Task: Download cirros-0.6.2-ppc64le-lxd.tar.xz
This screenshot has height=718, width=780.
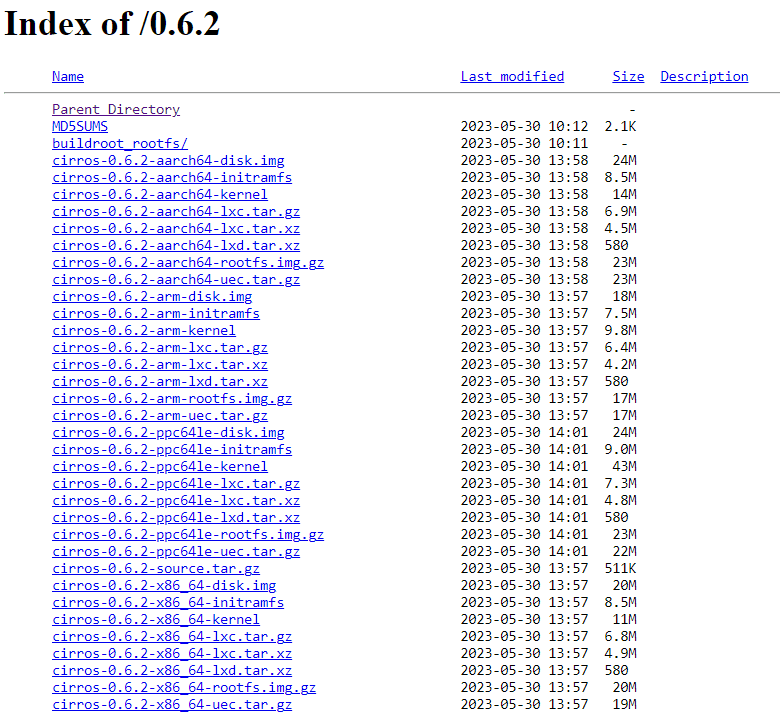Action: tap(176, 517)
